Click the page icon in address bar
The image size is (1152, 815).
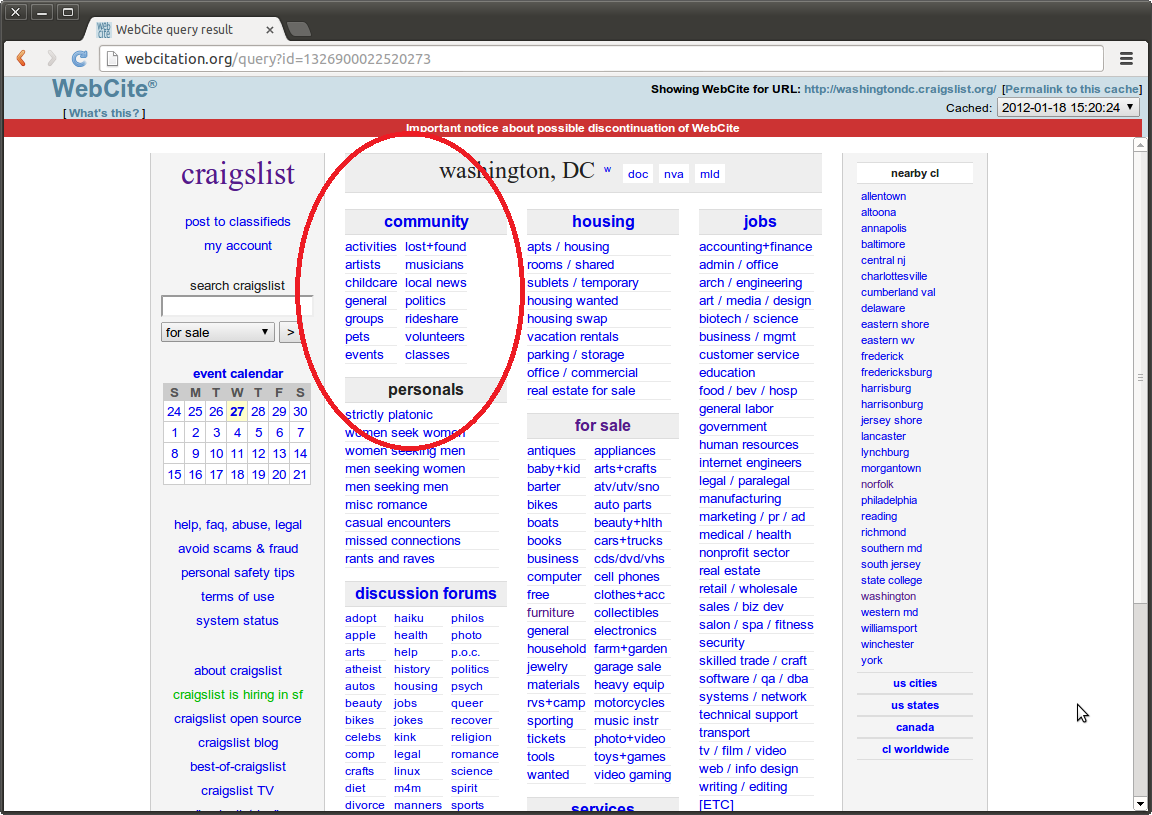(x=112, y=59)
